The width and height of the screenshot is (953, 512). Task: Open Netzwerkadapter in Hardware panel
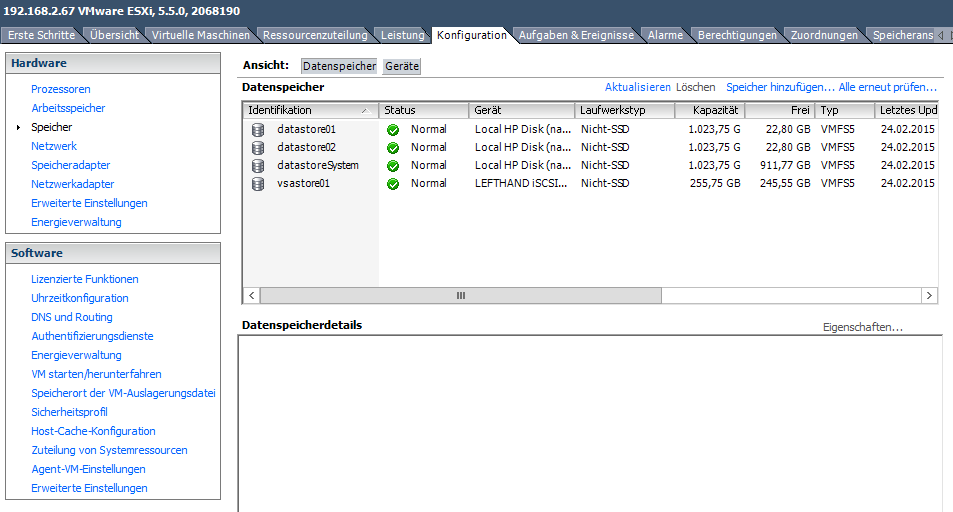73,184
